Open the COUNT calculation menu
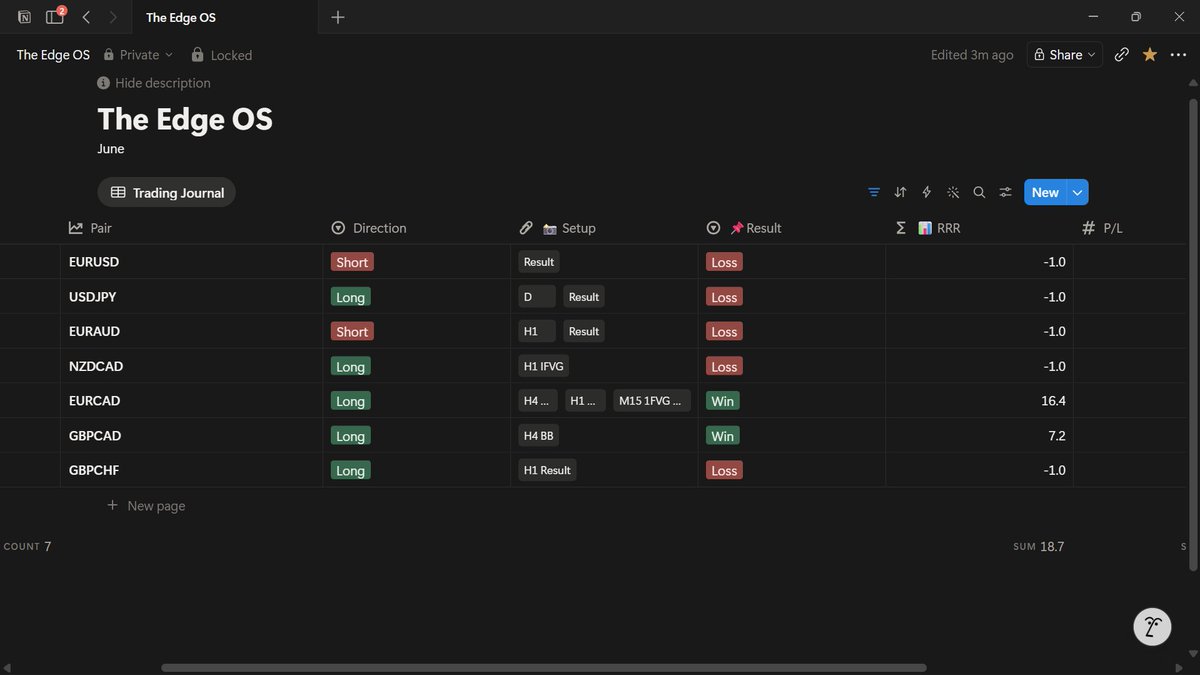1200x675 pixels. point(27,547)
